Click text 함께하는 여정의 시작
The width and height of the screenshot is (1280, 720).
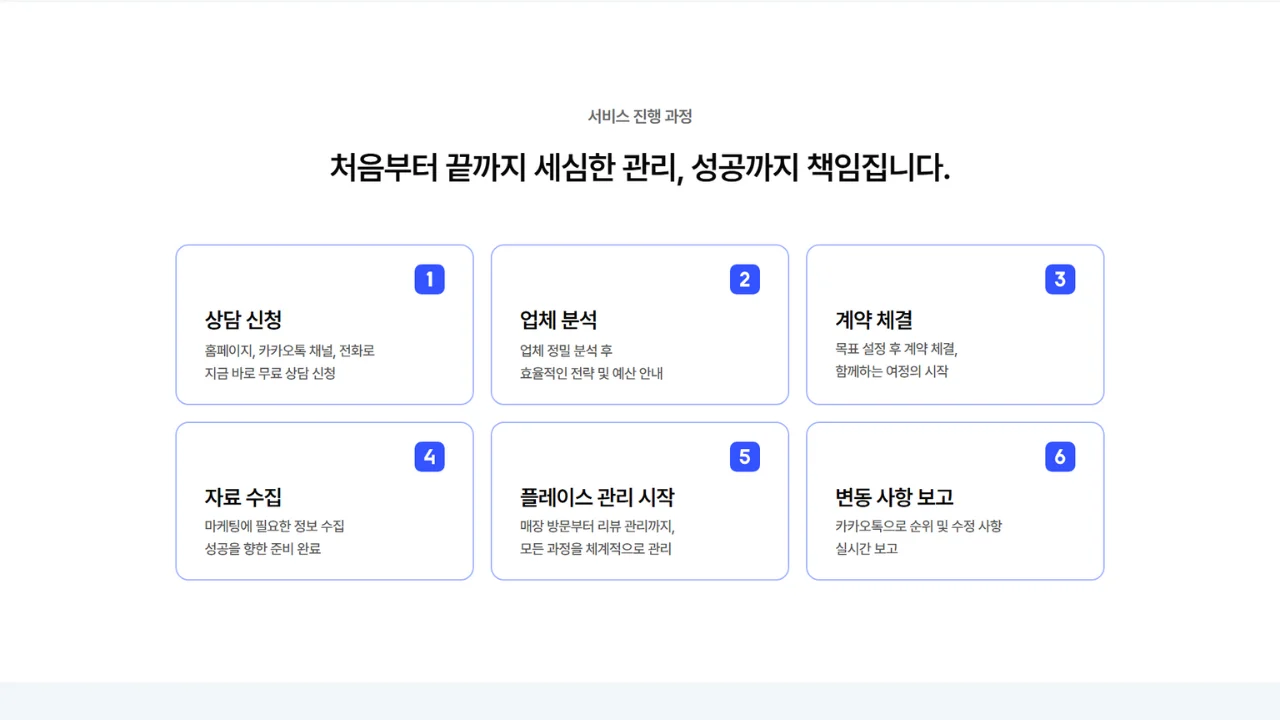[892, 372]
